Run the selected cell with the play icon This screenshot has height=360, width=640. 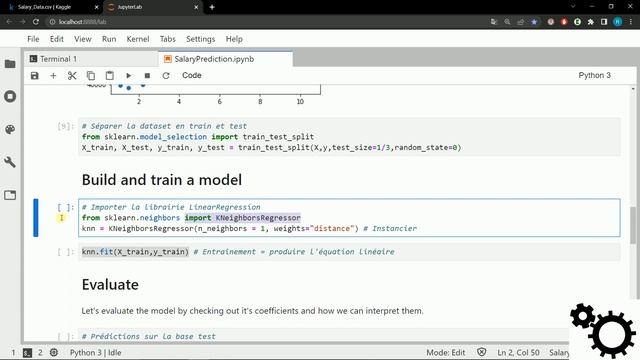(129, 76)
